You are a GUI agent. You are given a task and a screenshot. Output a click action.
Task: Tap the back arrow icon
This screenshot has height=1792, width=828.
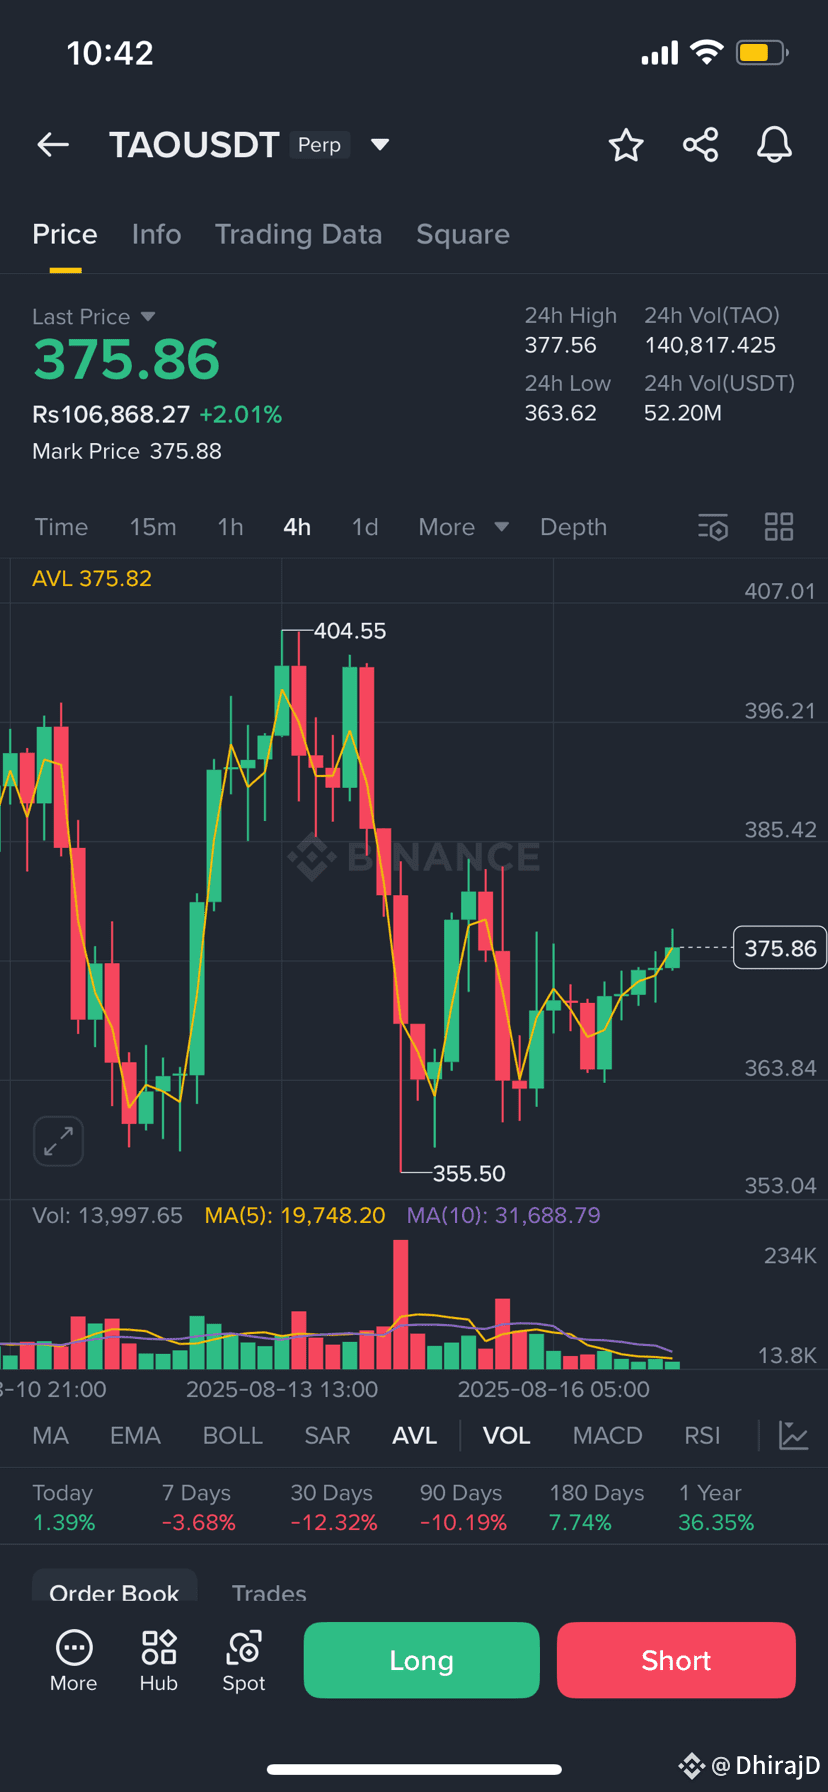point(53,145)
